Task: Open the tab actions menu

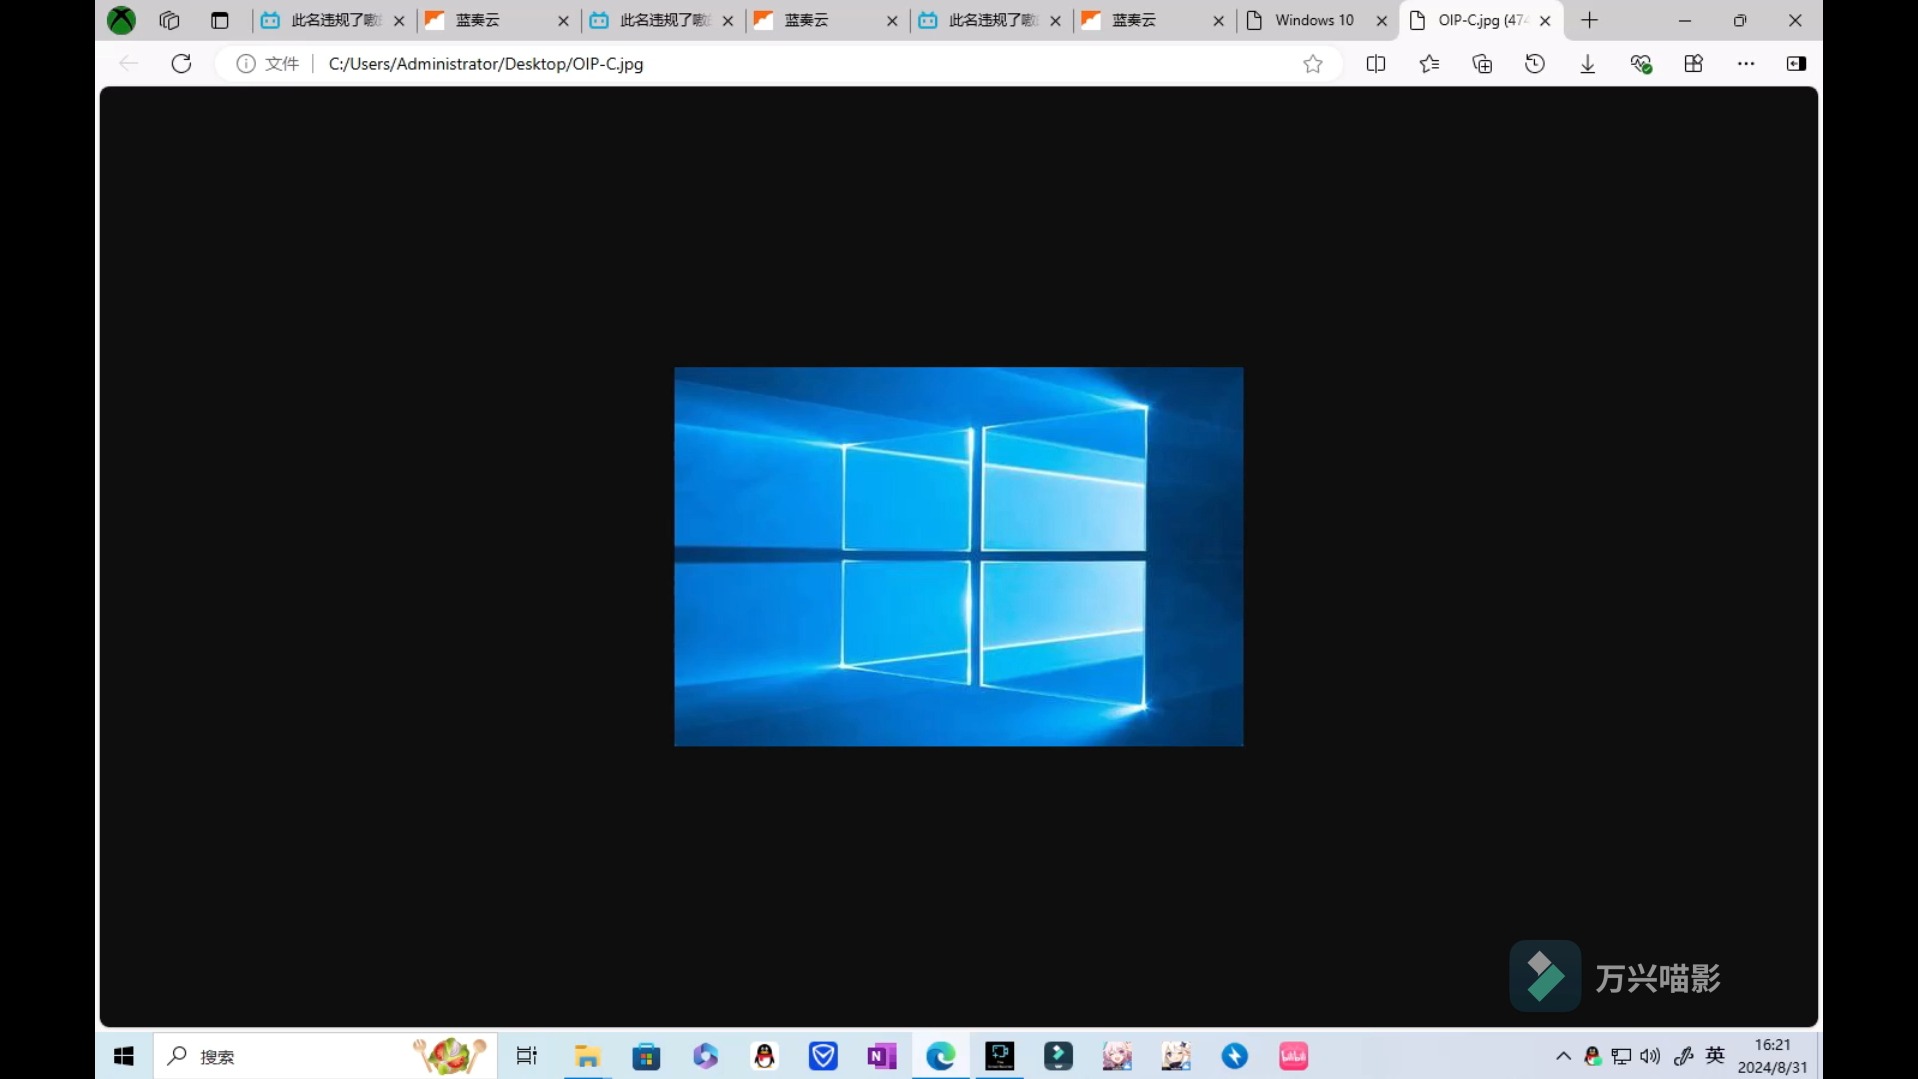Action: 220,20
